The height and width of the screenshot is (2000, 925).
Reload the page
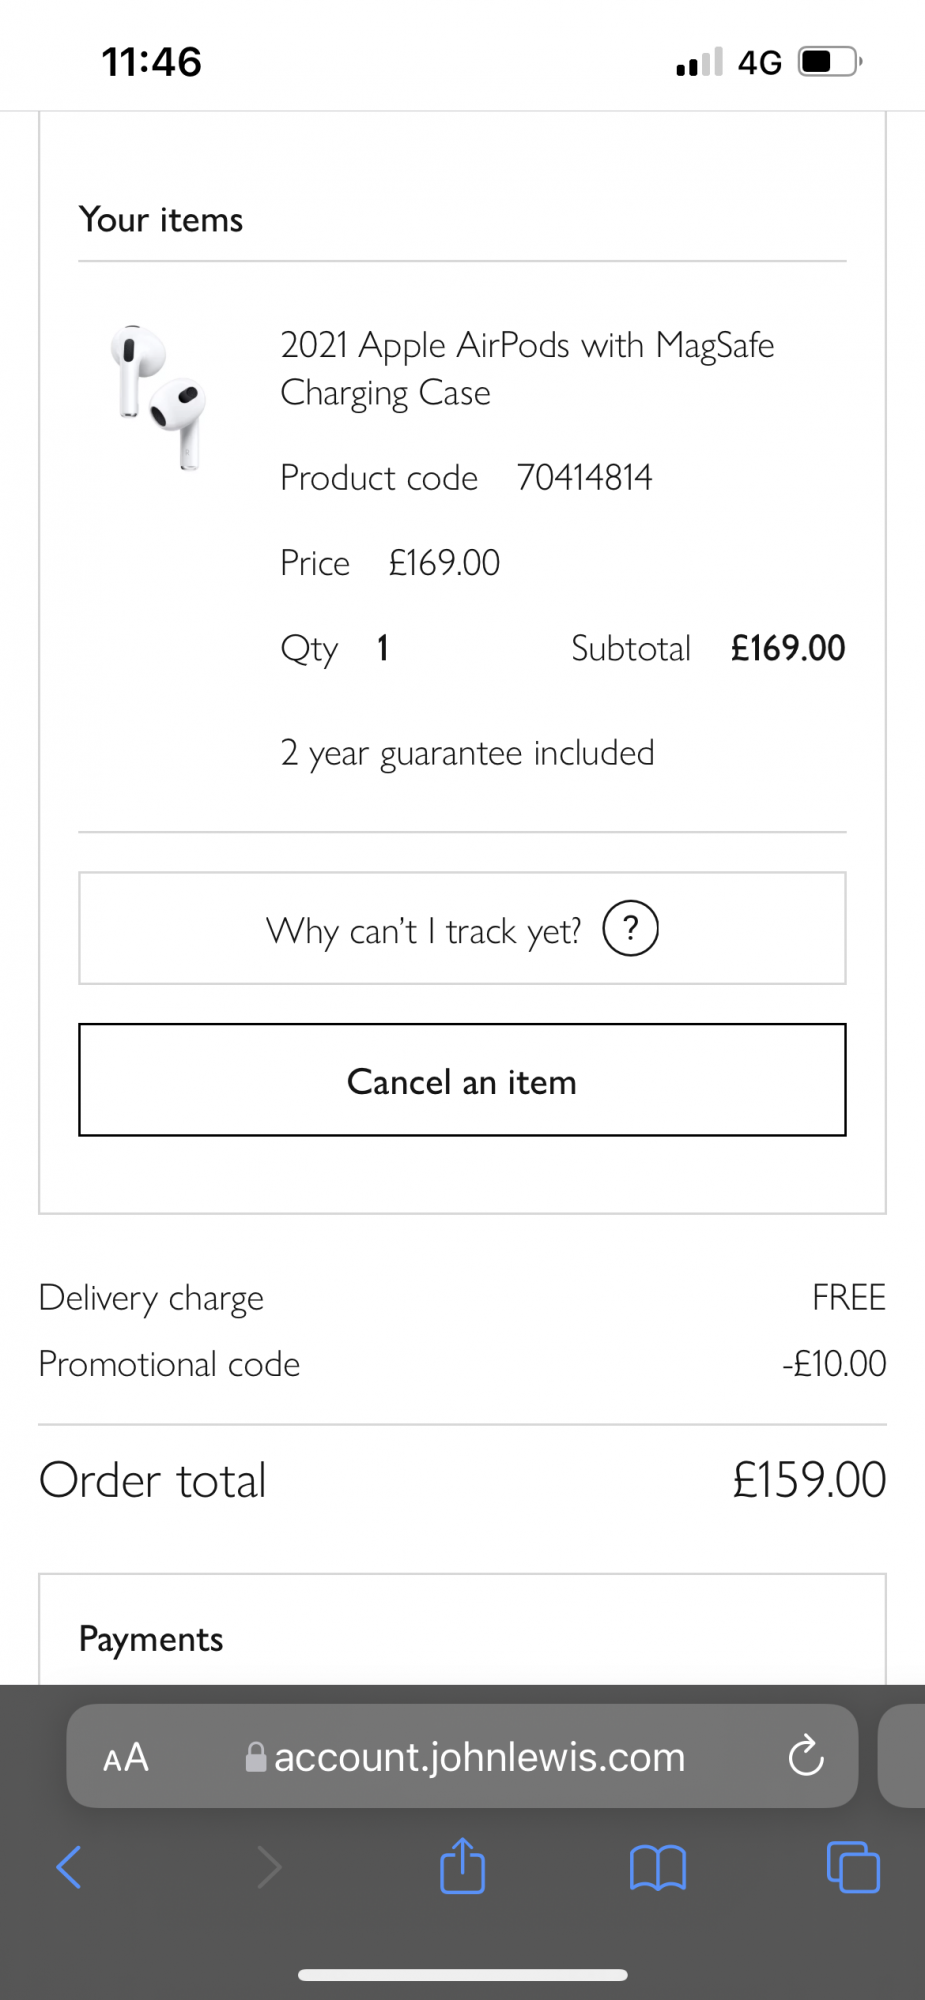point(805,1756)
